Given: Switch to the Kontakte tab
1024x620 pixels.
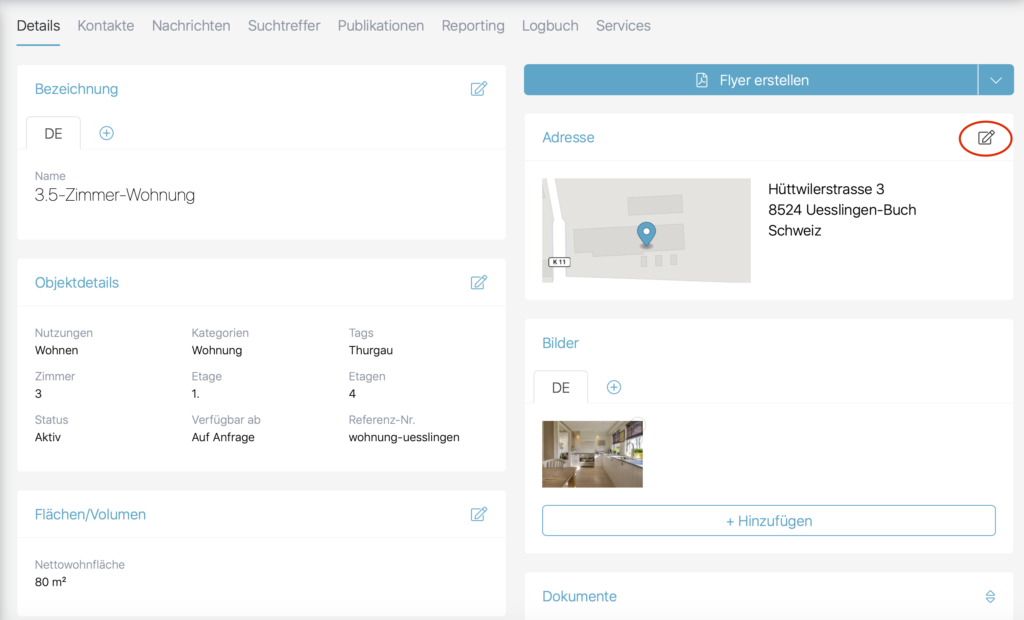Looking at the screenshot, I should 105,26.
